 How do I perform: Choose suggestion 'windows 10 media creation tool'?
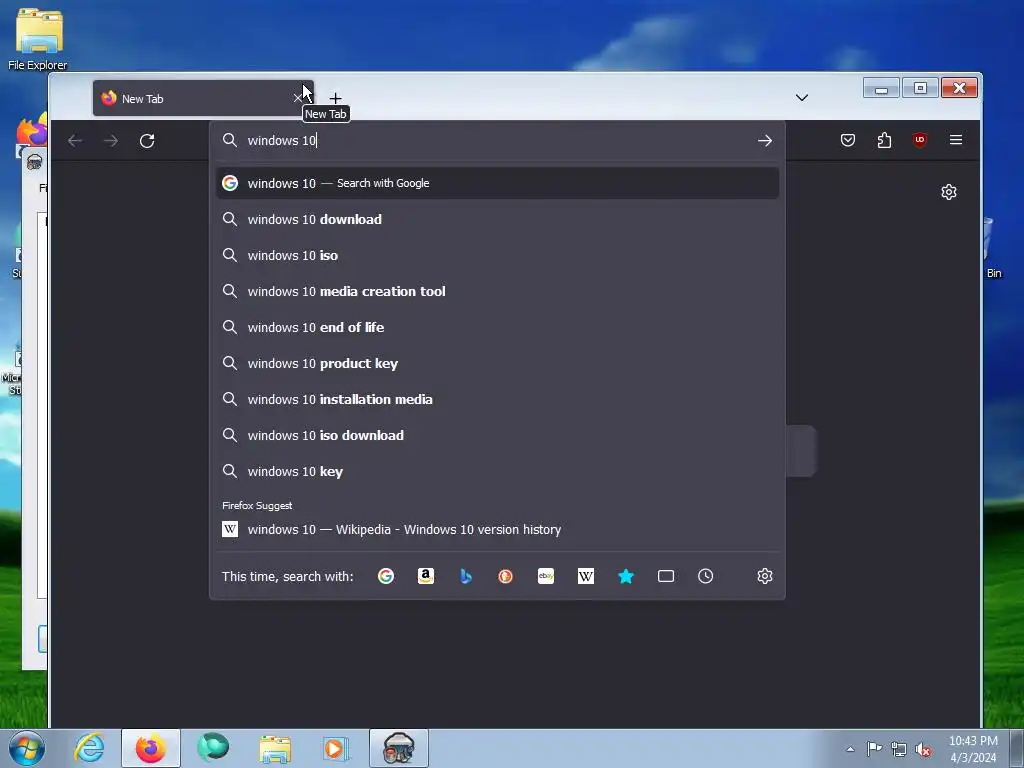coord(497,291)
